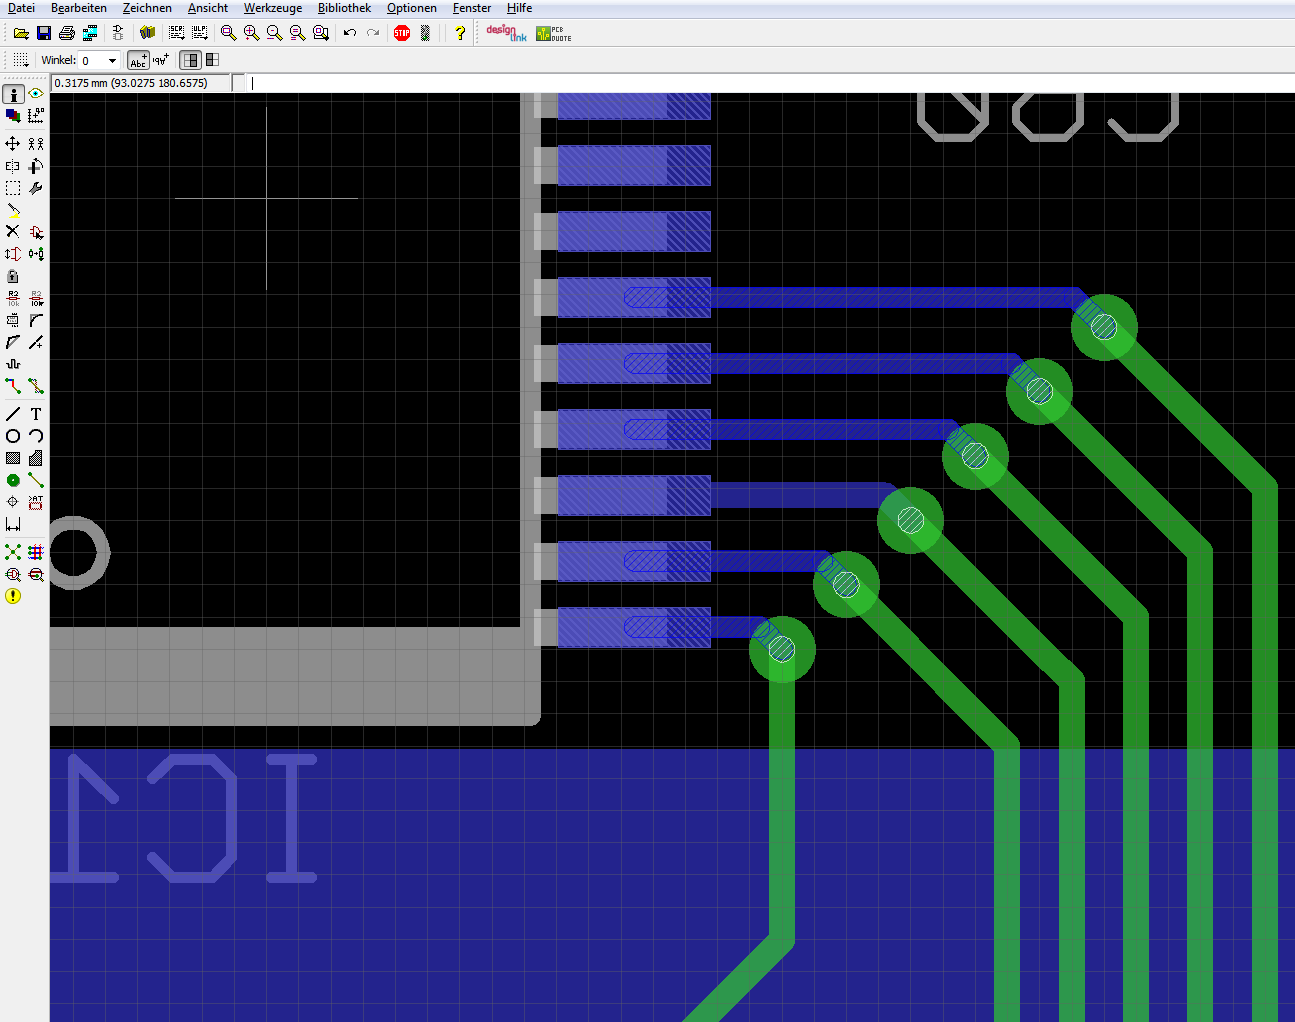Click the Print icon
The width and height of the screenshot is (1295, 1022).
tap(67, 33)
